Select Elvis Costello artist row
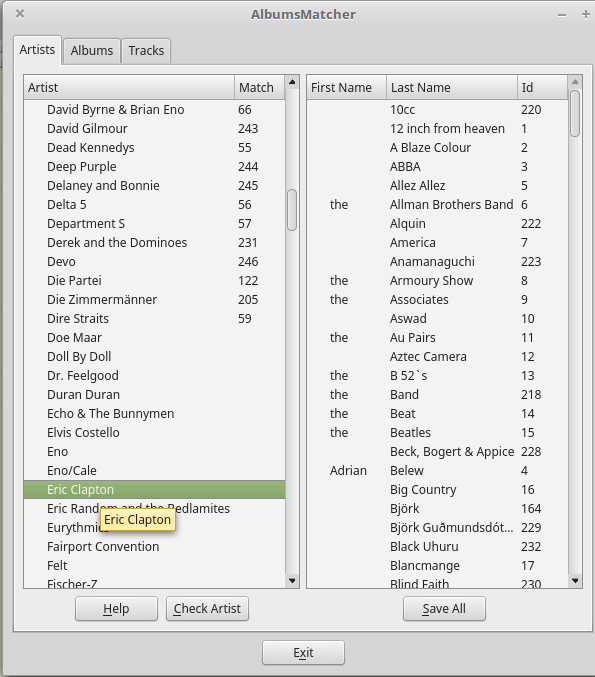595x677 pixels. (155, 433)
